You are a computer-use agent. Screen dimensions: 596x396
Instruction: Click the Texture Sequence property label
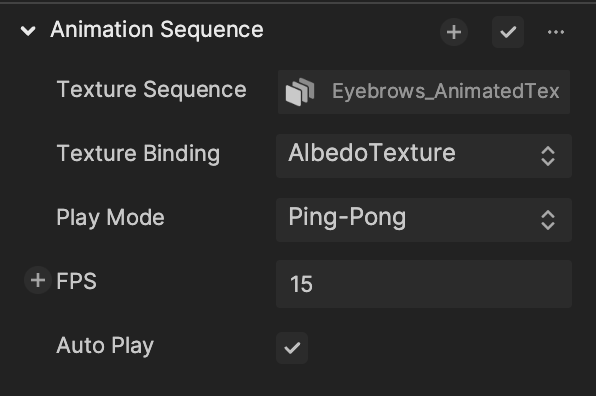tap(152, 90)
